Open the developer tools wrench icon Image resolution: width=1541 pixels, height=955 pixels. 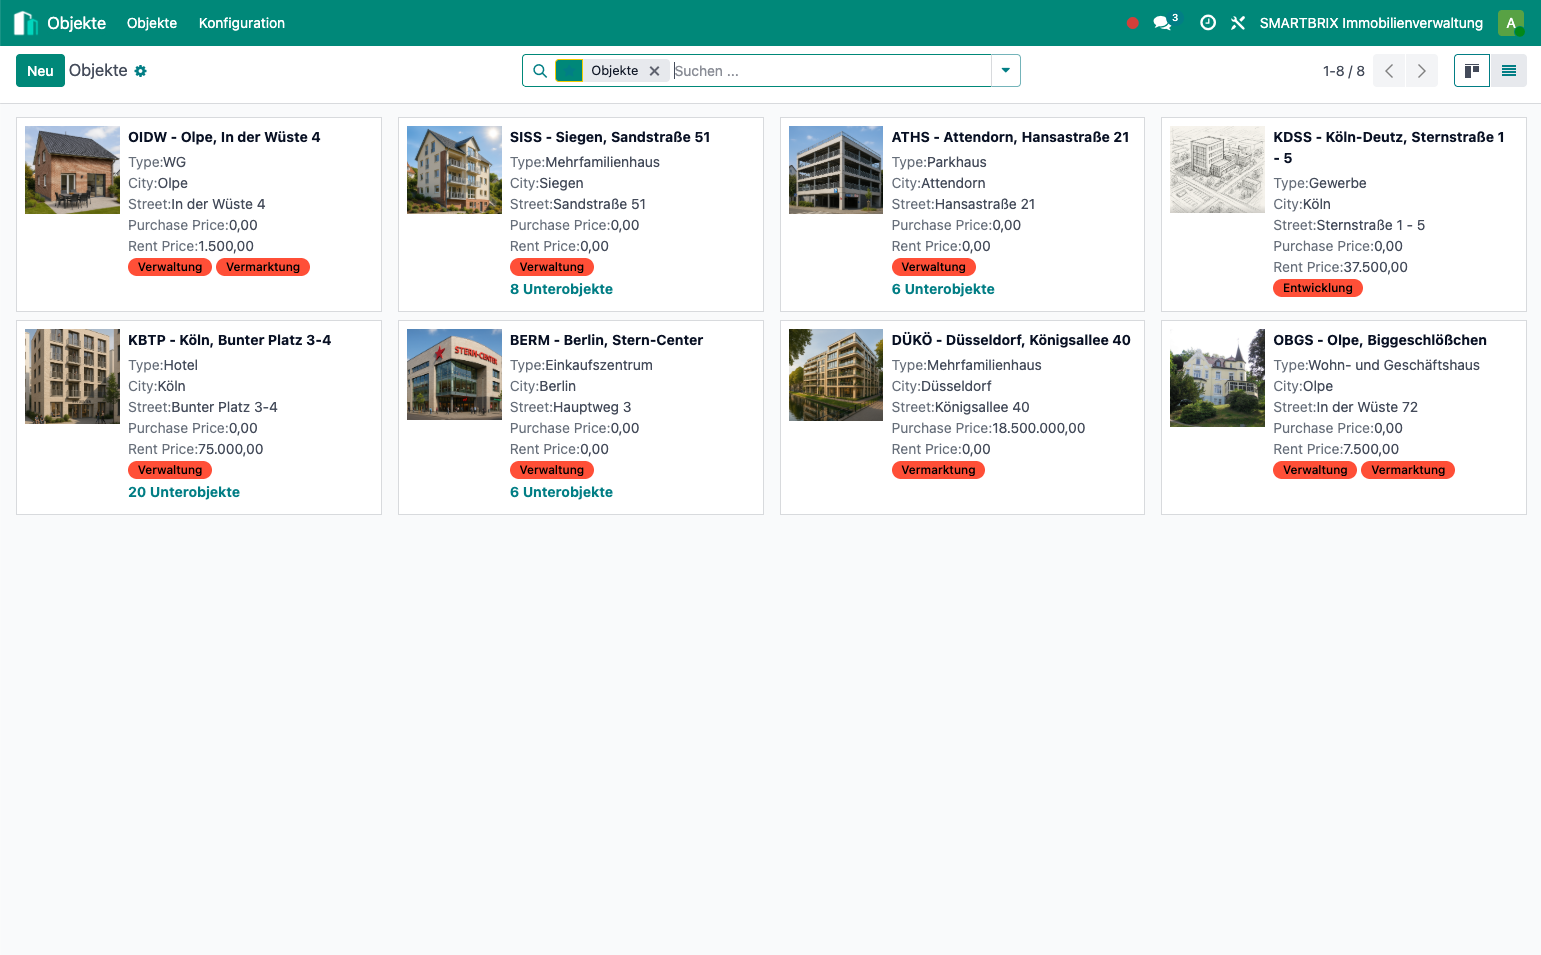pyautogui.click(x=1238, y=23)
